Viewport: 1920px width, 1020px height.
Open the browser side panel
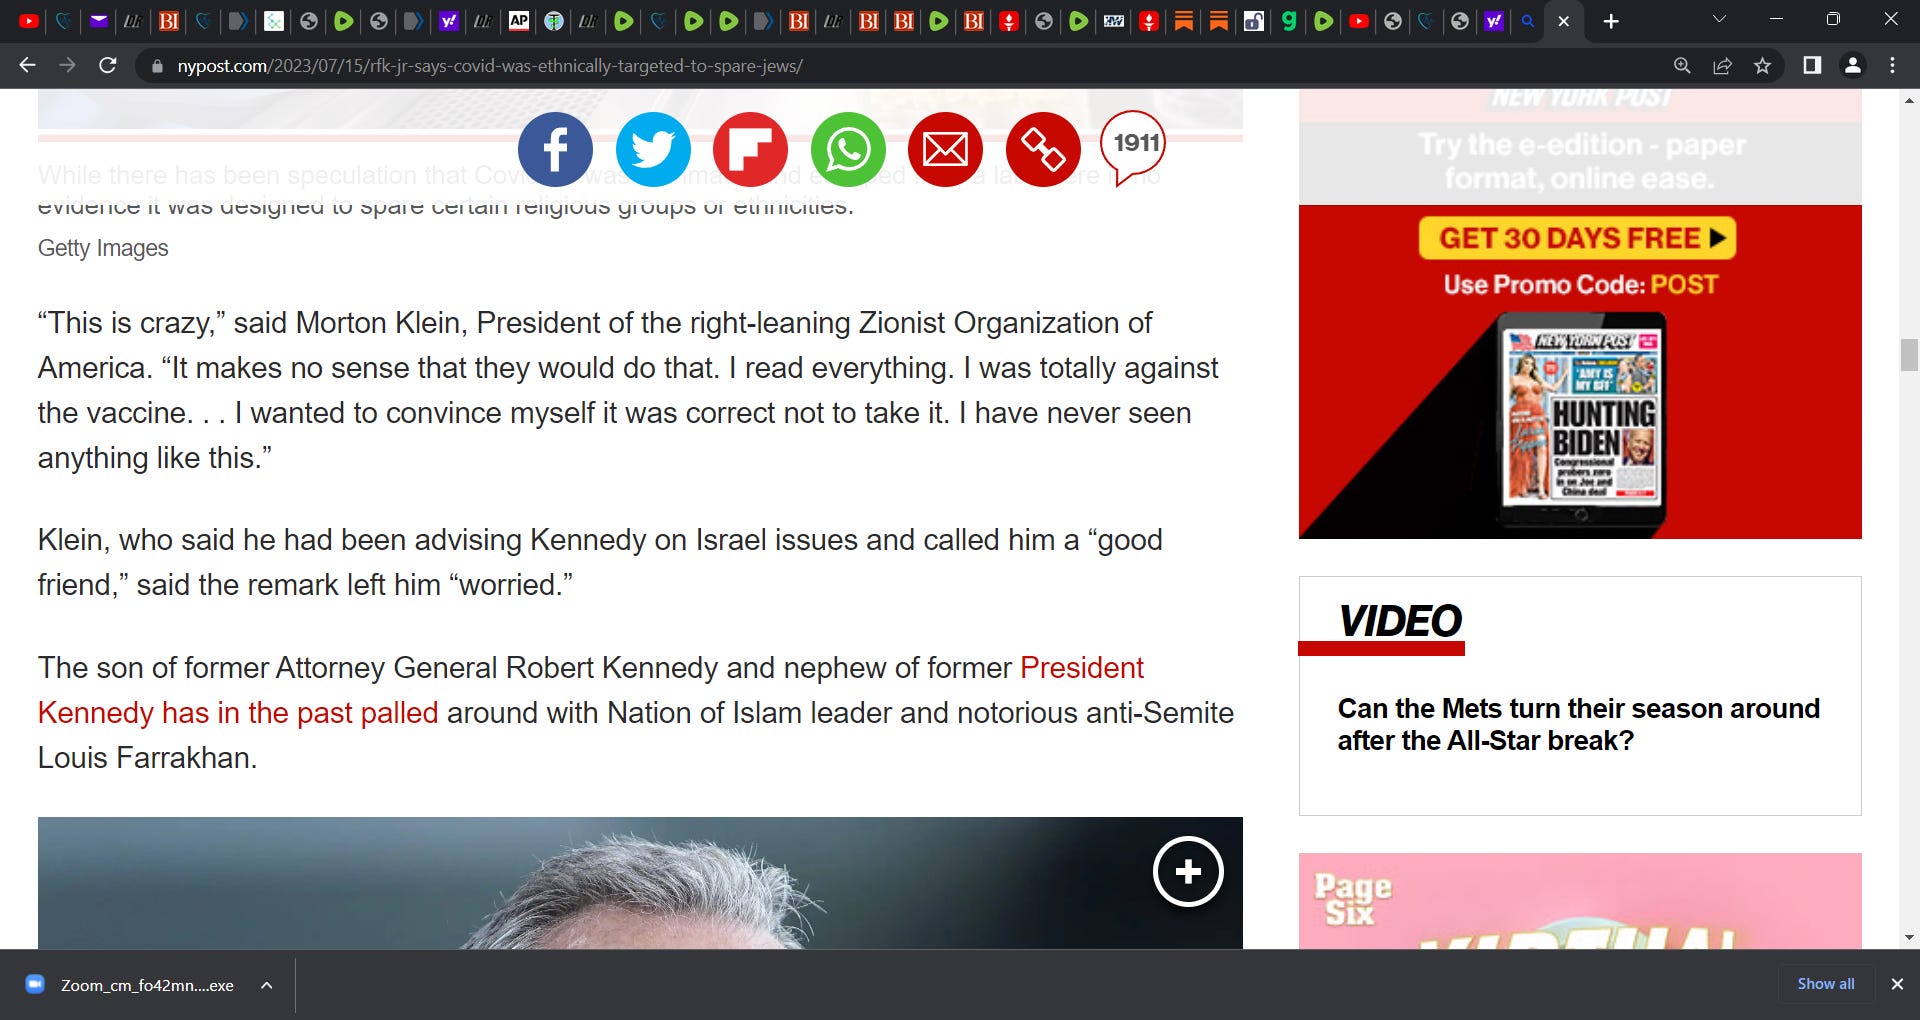[1812, 66]
